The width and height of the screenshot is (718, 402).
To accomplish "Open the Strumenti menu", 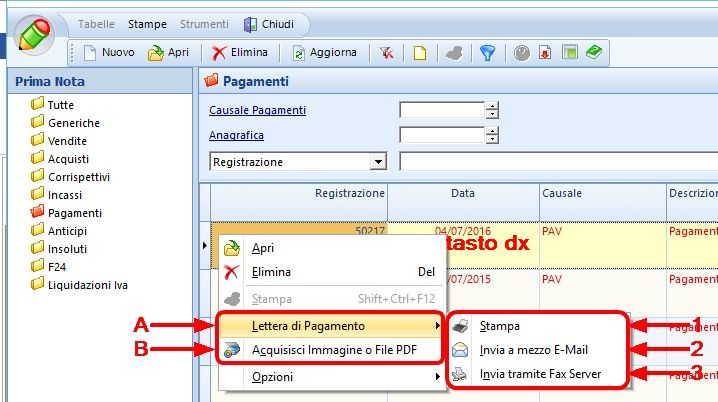I will [x=204, y=24].
